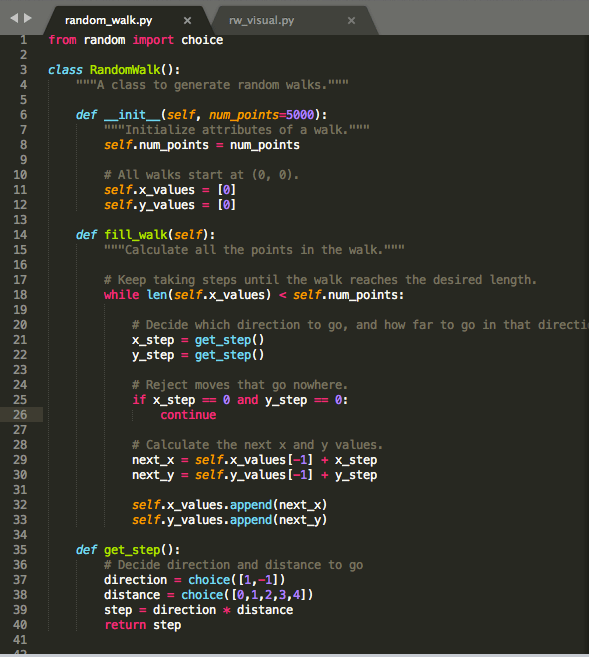The width and height of the screenshot is (589, 657).
Task: Click 'choice([1,-1])' on line 37
Action: coord(237,580)
